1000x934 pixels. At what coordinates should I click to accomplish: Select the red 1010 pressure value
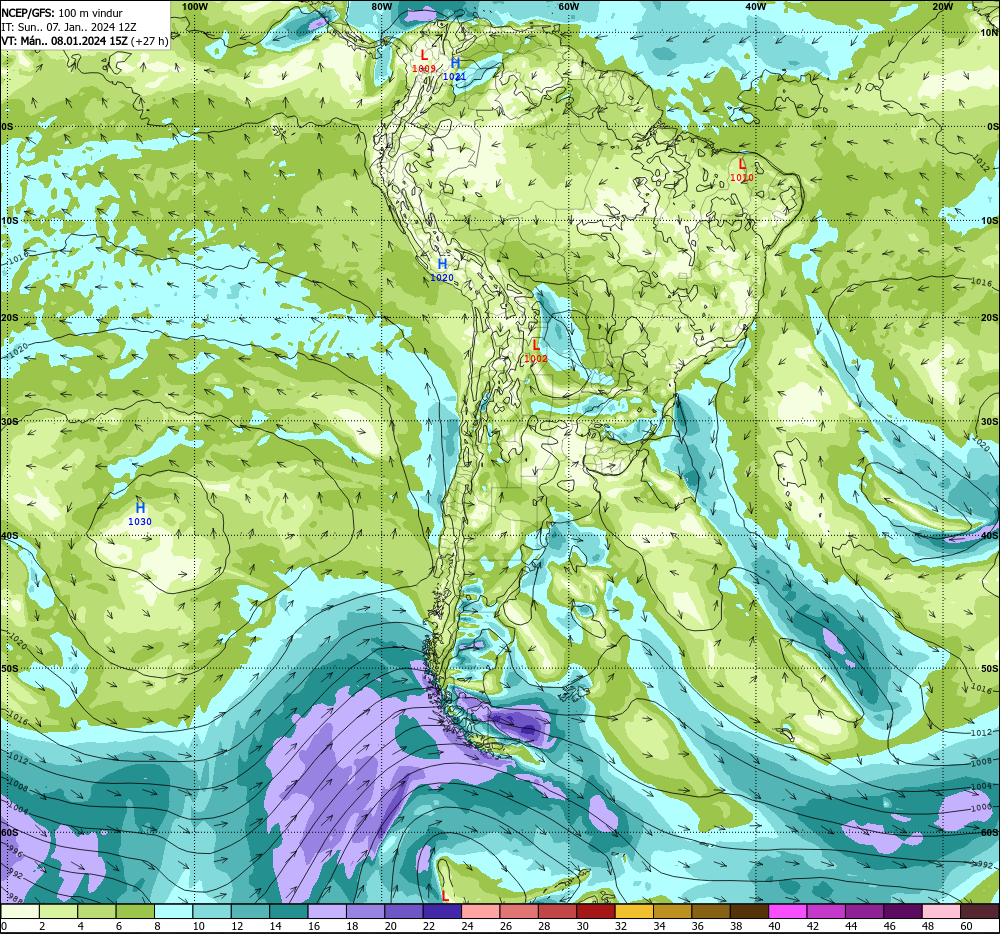click(x=742, y=178)
